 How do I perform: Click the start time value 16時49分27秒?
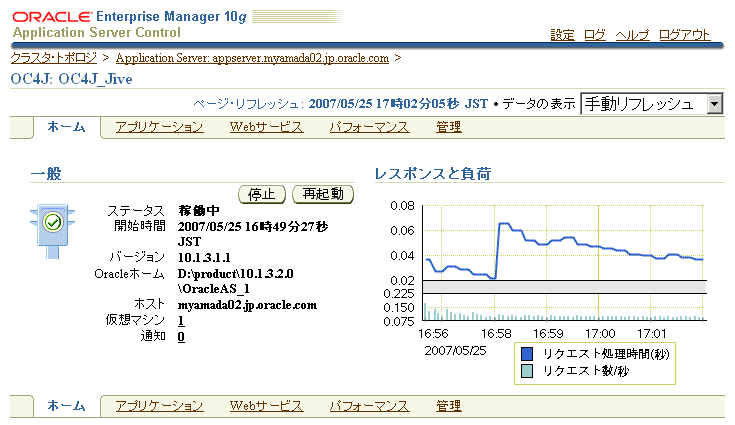coord(286,227)
